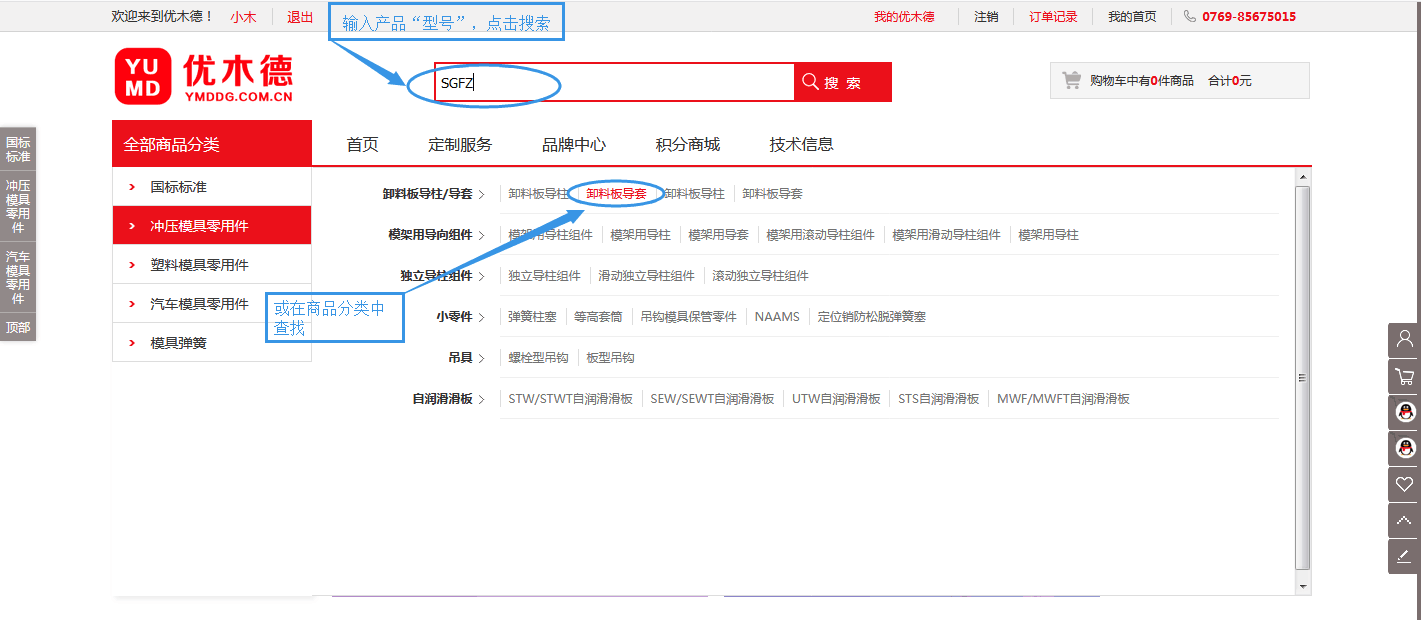Open the shopping cart icon in floating sidebar

(x=1404, y=376)
